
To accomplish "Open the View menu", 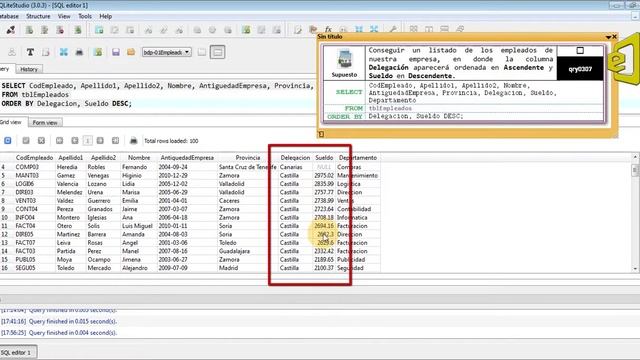I will 64,16.
